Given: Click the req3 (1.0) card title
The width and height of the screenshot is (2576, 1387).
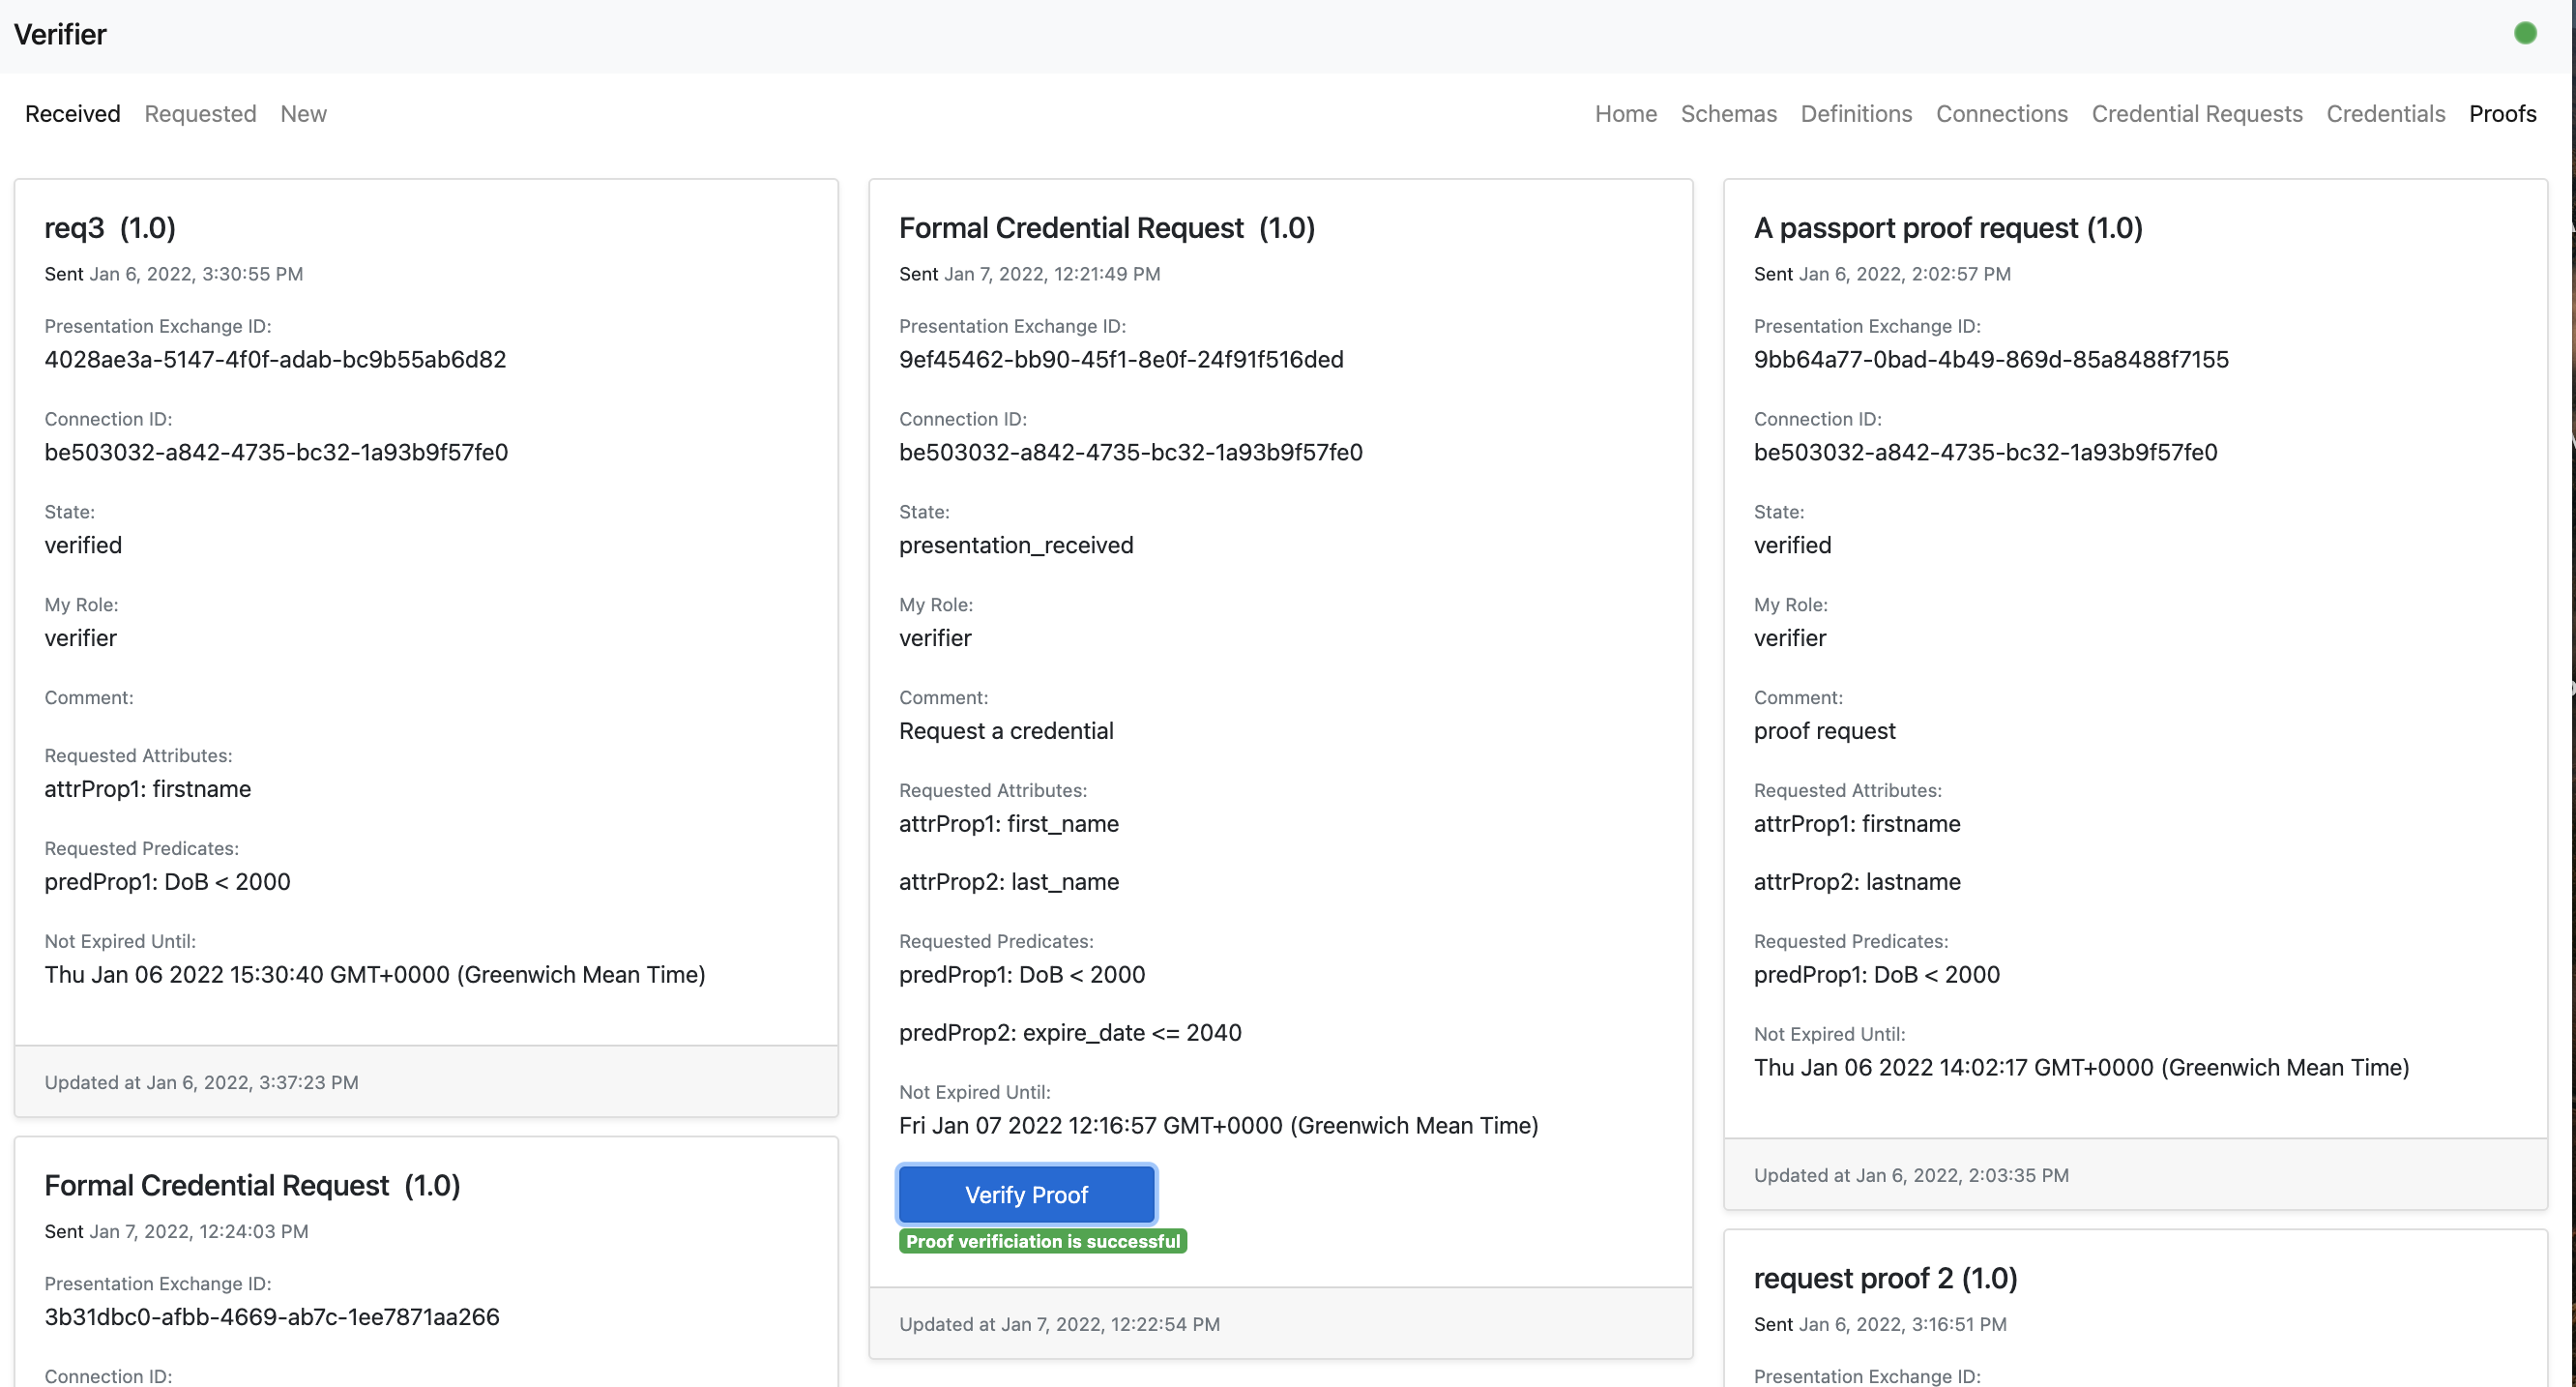Looking at the screenshot, I should pyautogui.click(x=110, y=228).
